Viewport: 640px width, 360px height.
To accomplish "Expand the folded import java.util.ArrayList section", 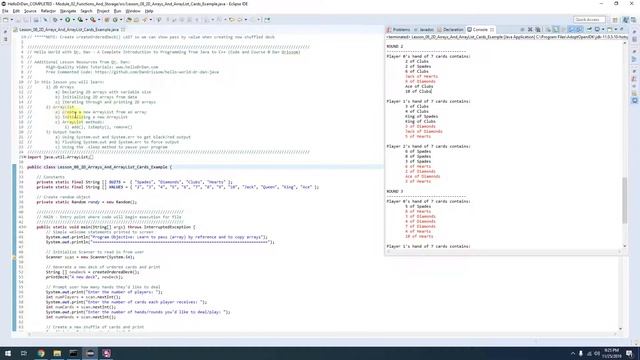I will pos(24,157).
